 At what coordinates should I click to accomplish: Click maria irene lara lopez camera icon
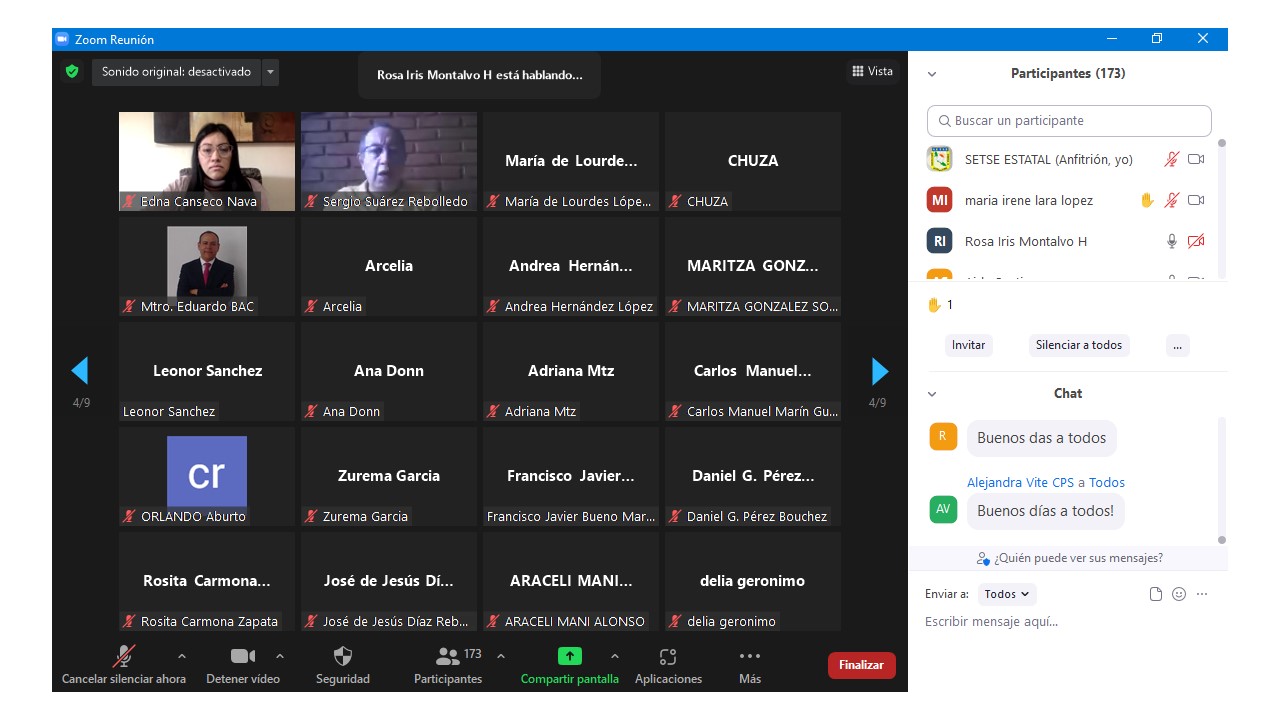[x=1196, y=200]
